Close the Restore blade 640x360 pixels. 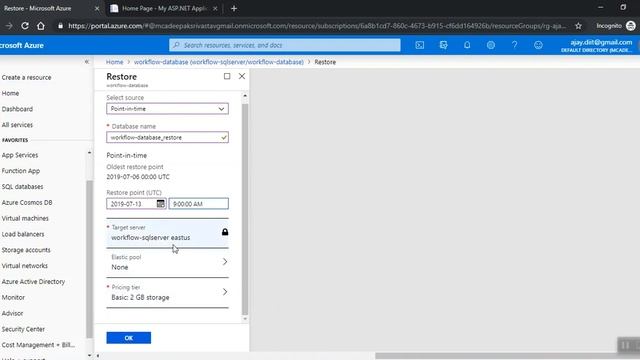242,76
